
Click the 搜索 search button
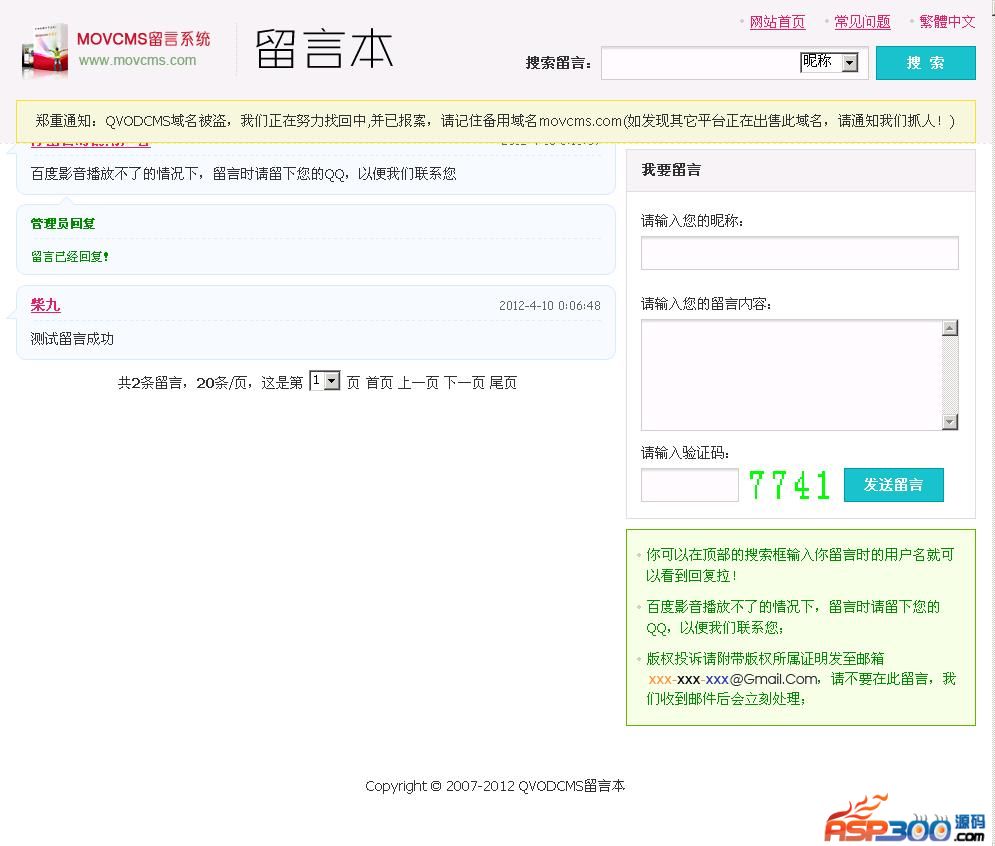click(925, 62)
